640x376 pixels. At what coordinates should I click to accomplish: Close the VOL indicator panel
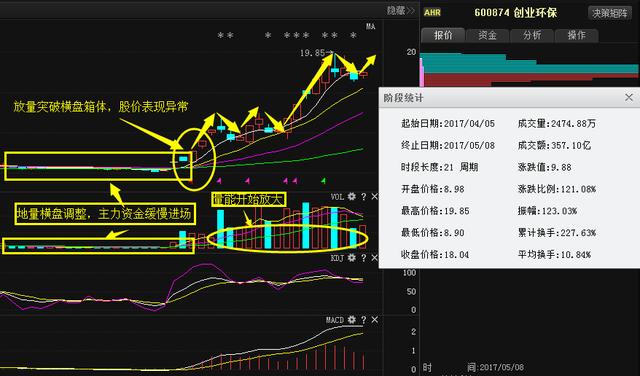click(374, 197)
